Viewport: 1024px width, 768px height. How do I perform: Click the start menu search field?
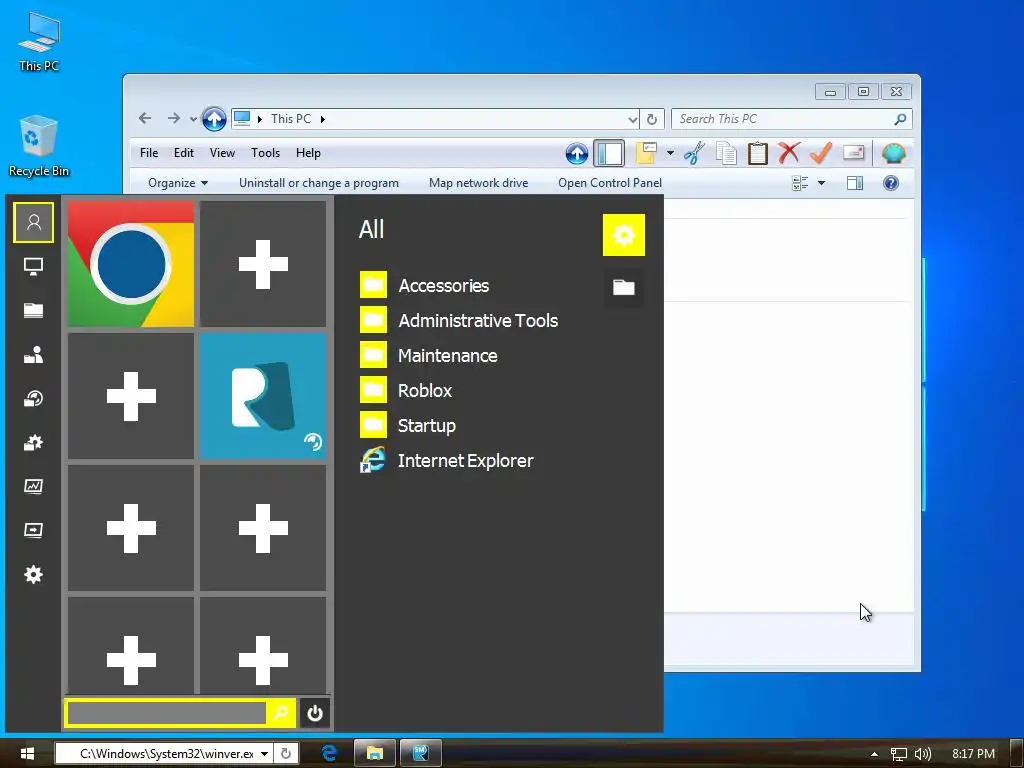pyautogui.click(x=167, y=713)
